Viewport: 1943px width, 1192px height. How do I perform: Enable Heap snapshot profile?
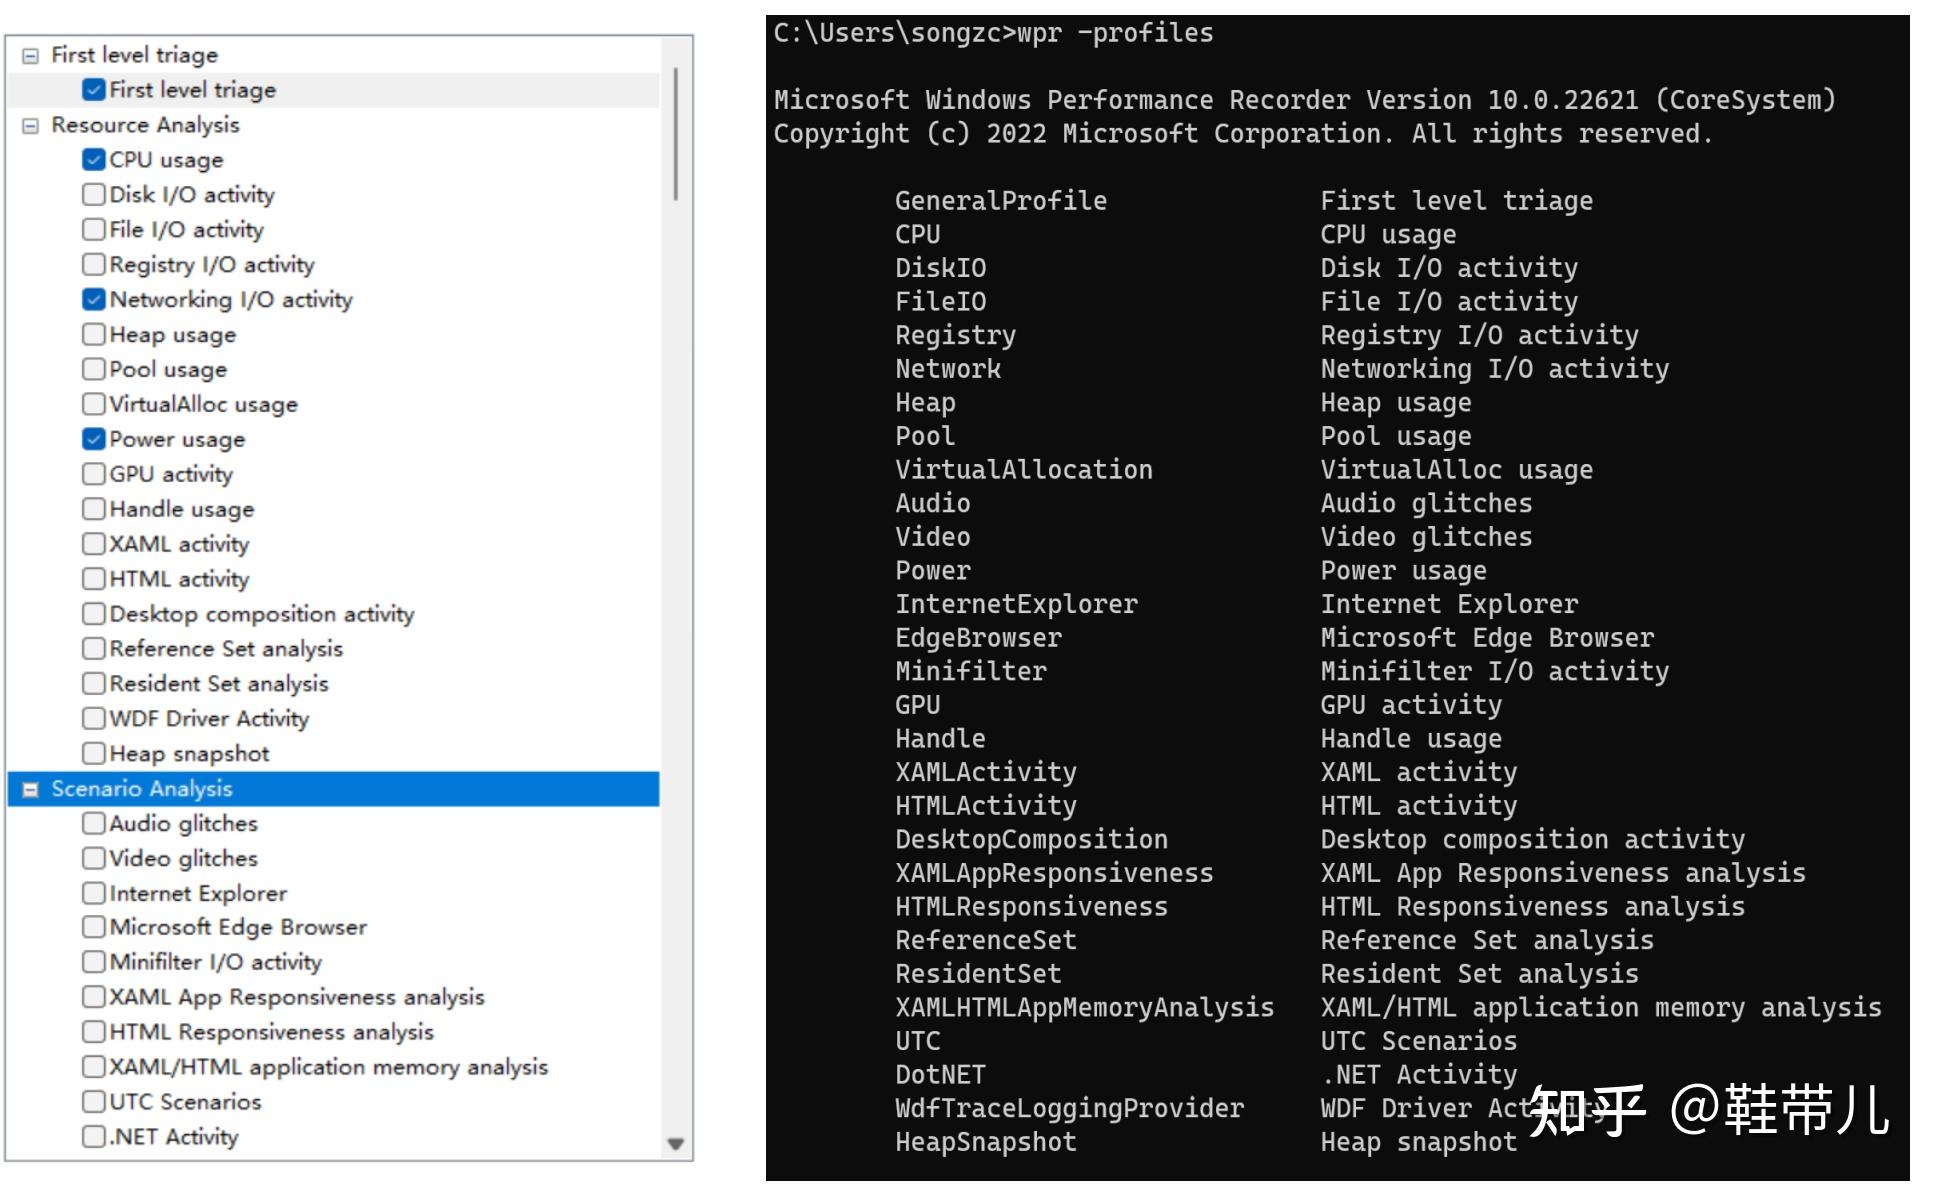point(94,753)
